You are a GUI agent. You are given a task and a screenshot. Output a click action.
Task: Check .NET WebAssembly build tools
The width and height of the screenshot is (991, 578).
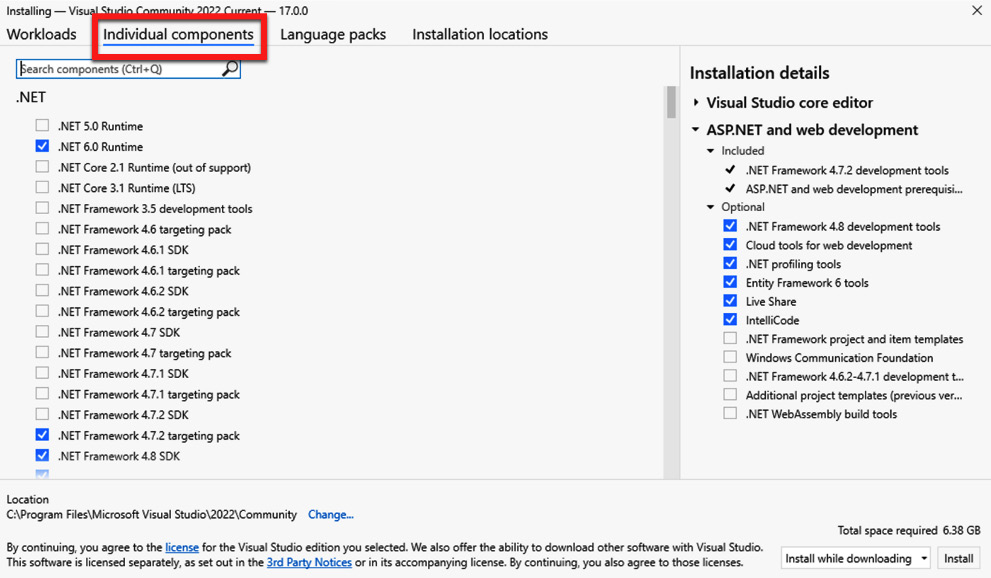pos(730,414)
